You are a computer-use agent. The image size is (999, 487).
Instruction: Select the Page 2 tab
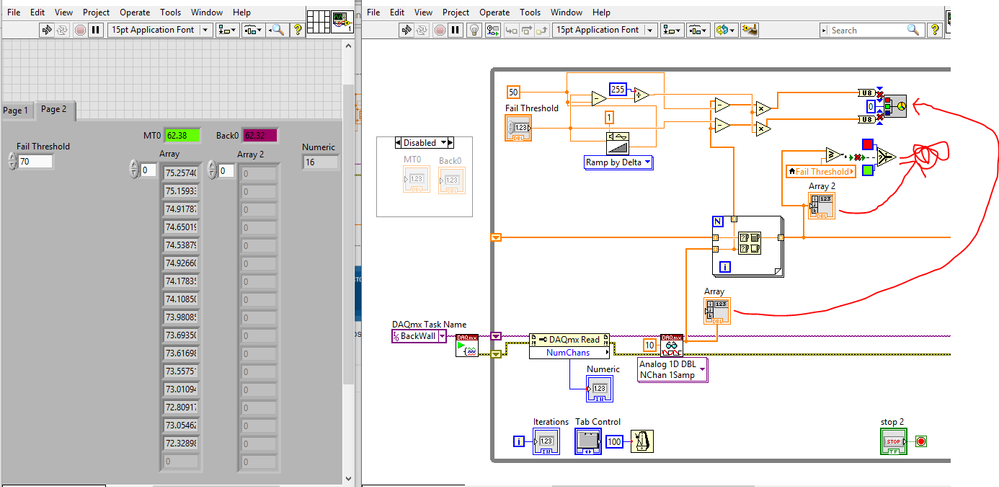[54, 109]
